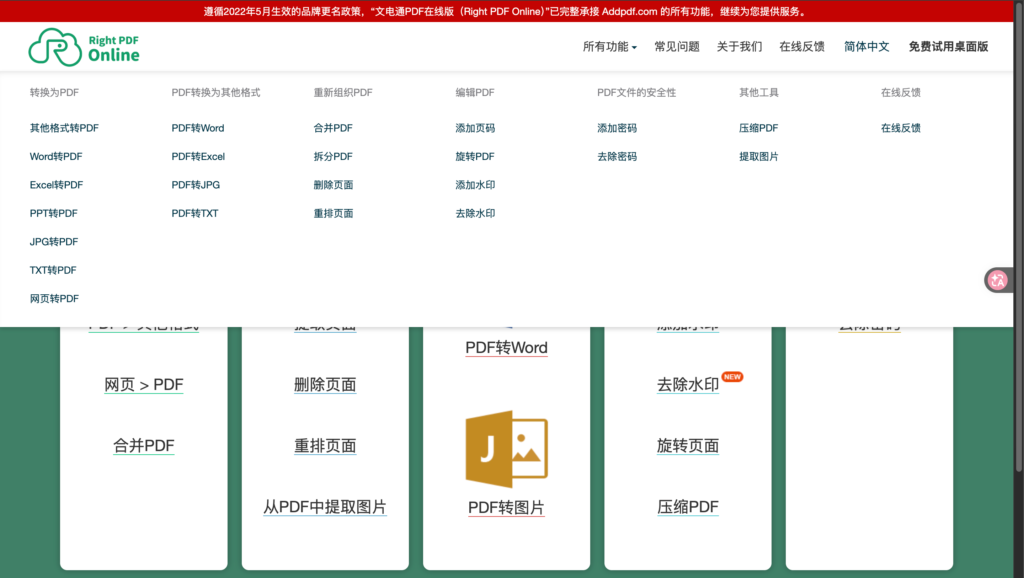Choose 拆分PDF menu entry
Viewport: 1024px width, 578px height.
(333, 156)
